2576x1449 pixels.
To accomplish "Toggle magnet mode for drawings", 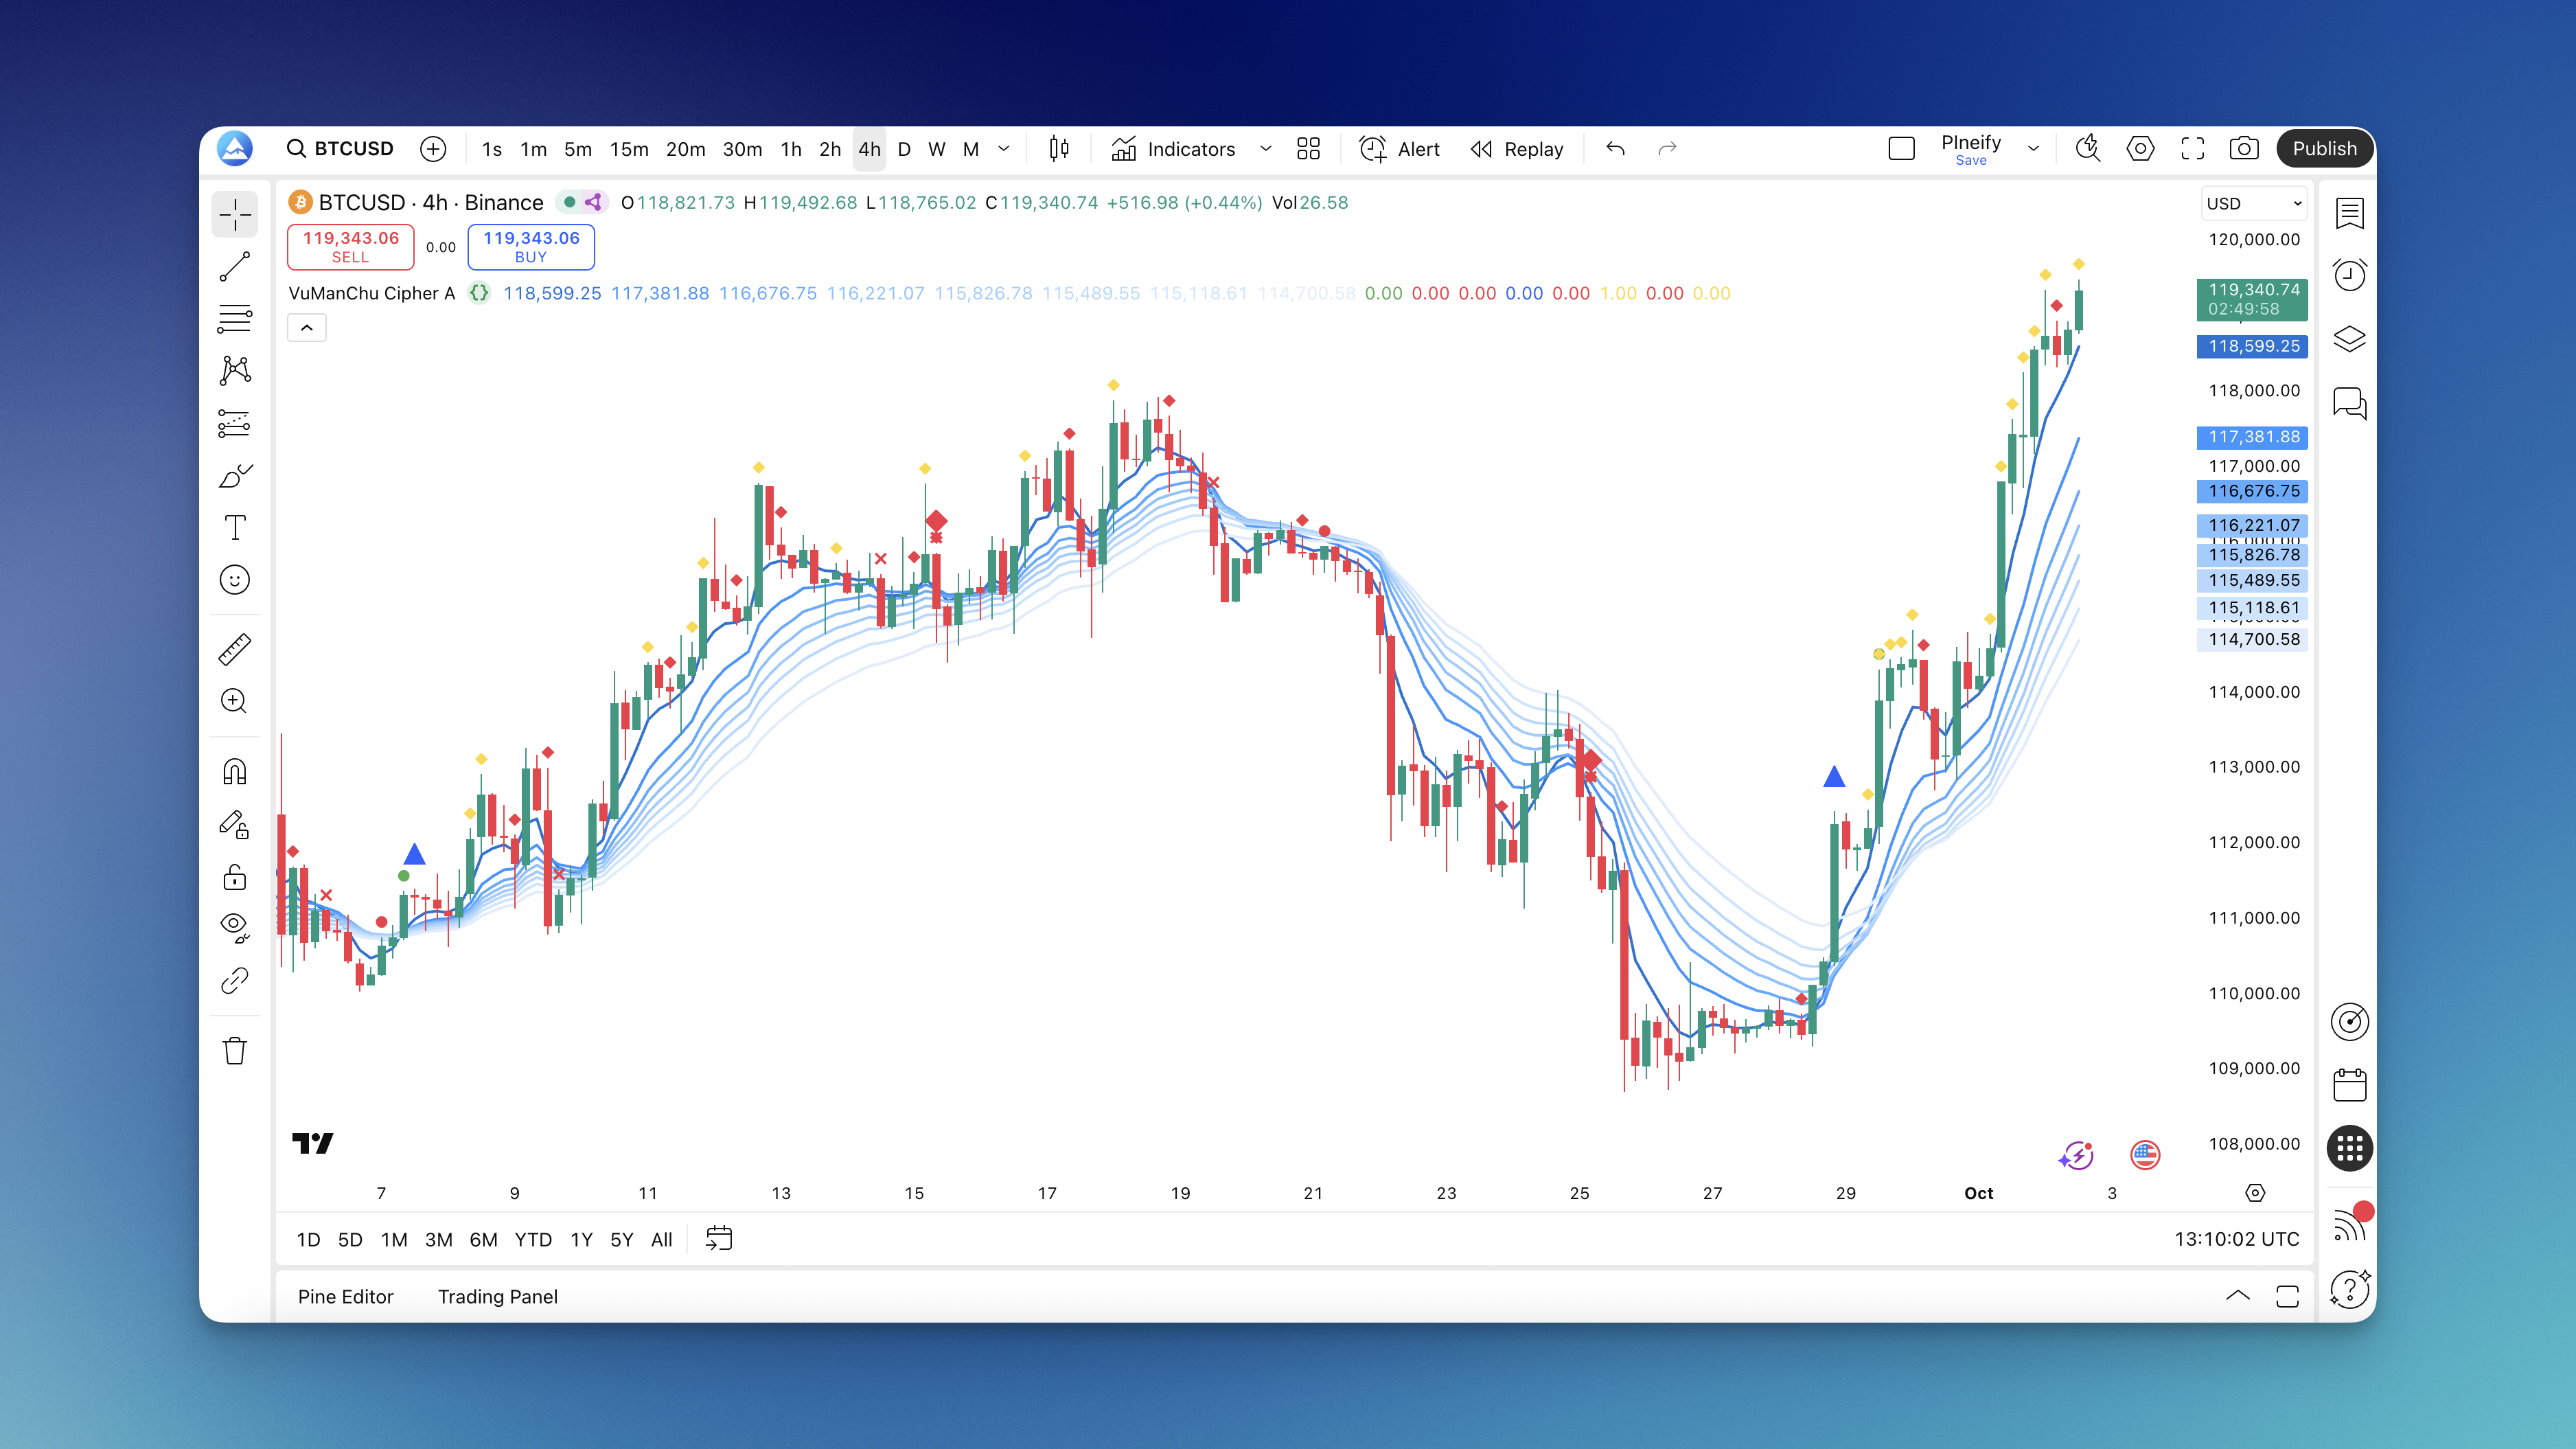I will point(235,772).
